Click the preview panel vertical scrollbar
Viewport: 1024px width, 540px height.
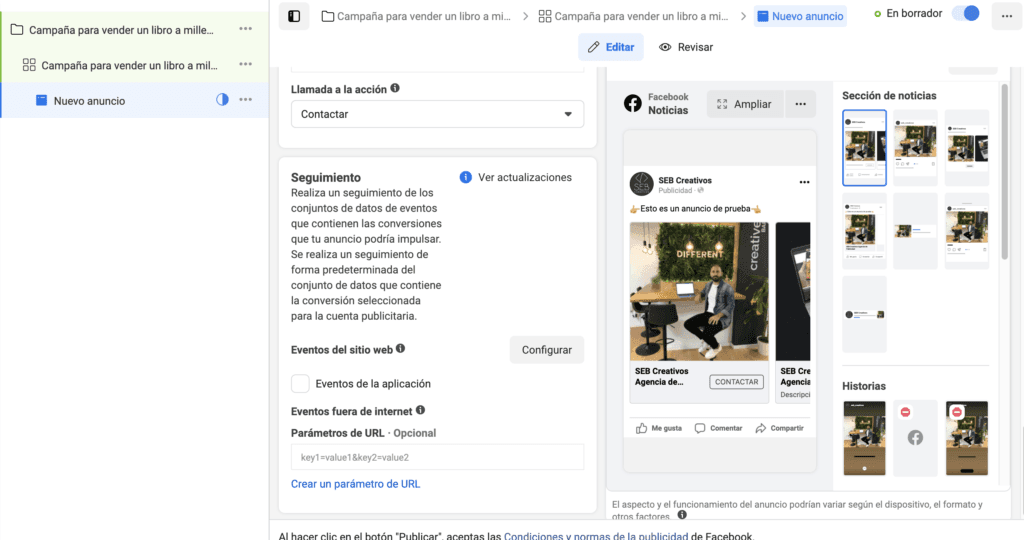[1003, 170]
